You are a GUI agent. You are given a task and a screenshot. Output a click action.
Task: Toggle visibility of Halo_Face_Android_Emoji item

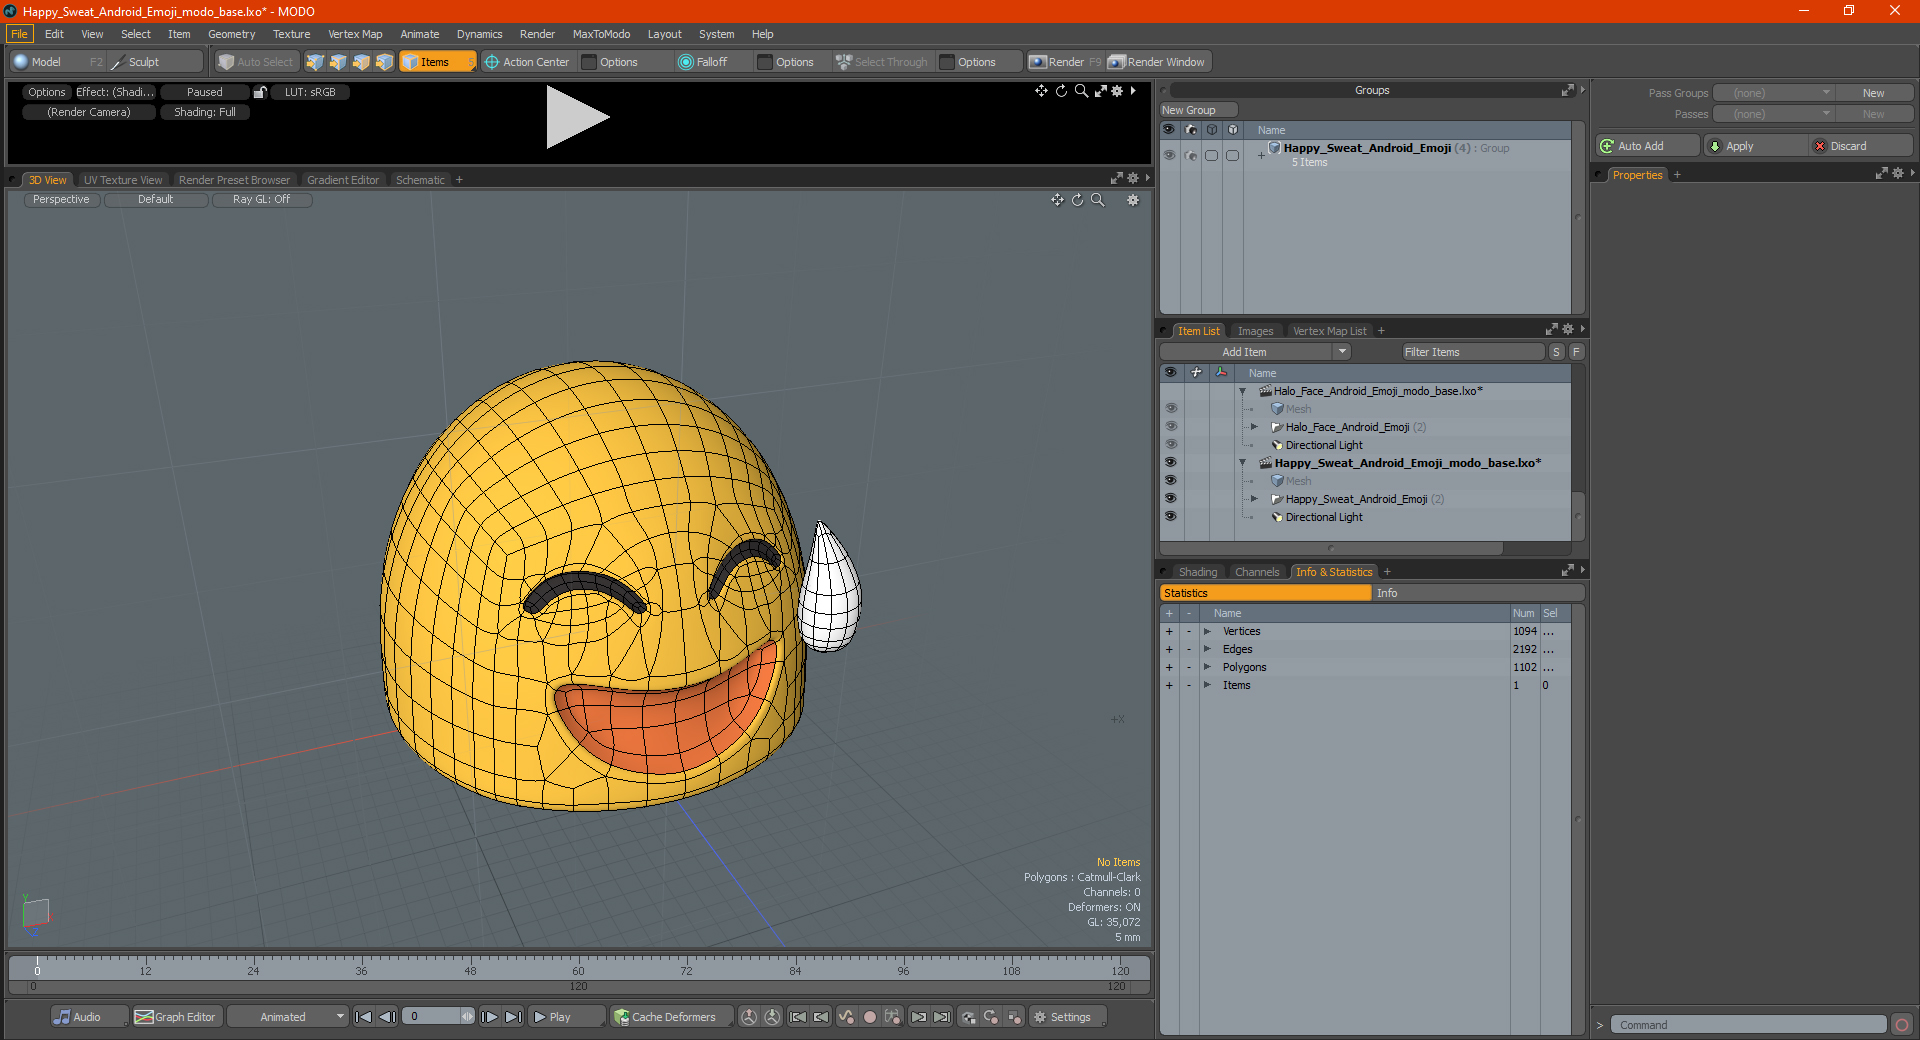1170,427
